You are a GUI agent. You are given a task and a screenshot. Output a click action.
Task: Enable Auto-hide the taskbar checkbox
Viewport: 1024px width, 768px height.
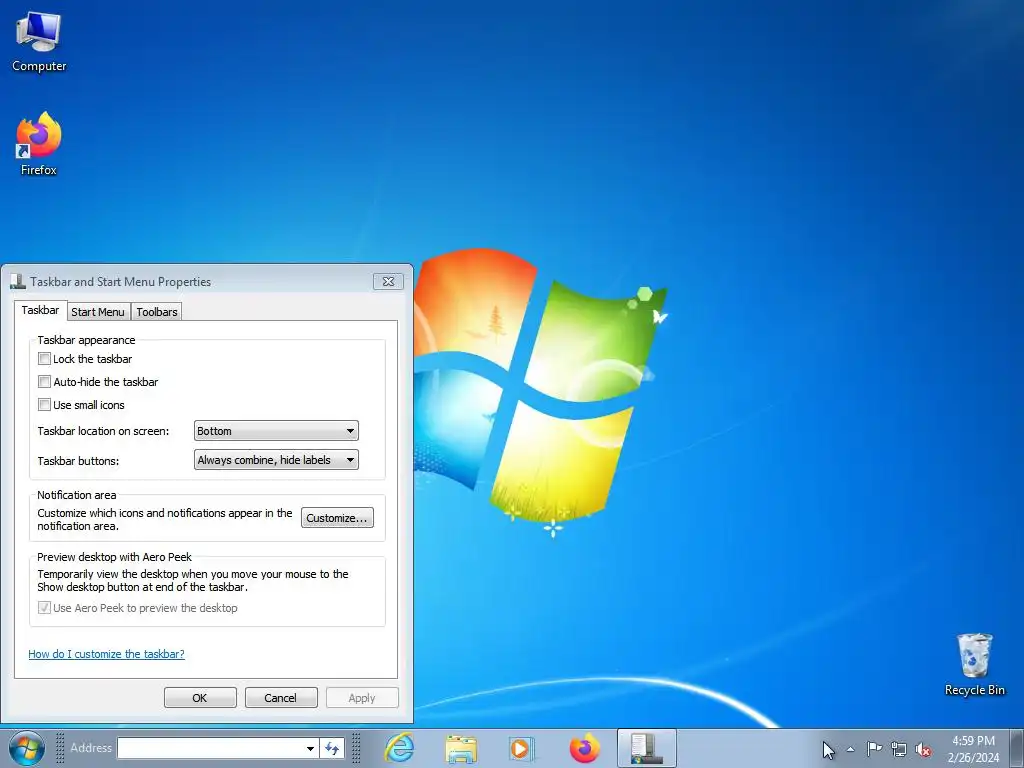(x=44, y=381)
